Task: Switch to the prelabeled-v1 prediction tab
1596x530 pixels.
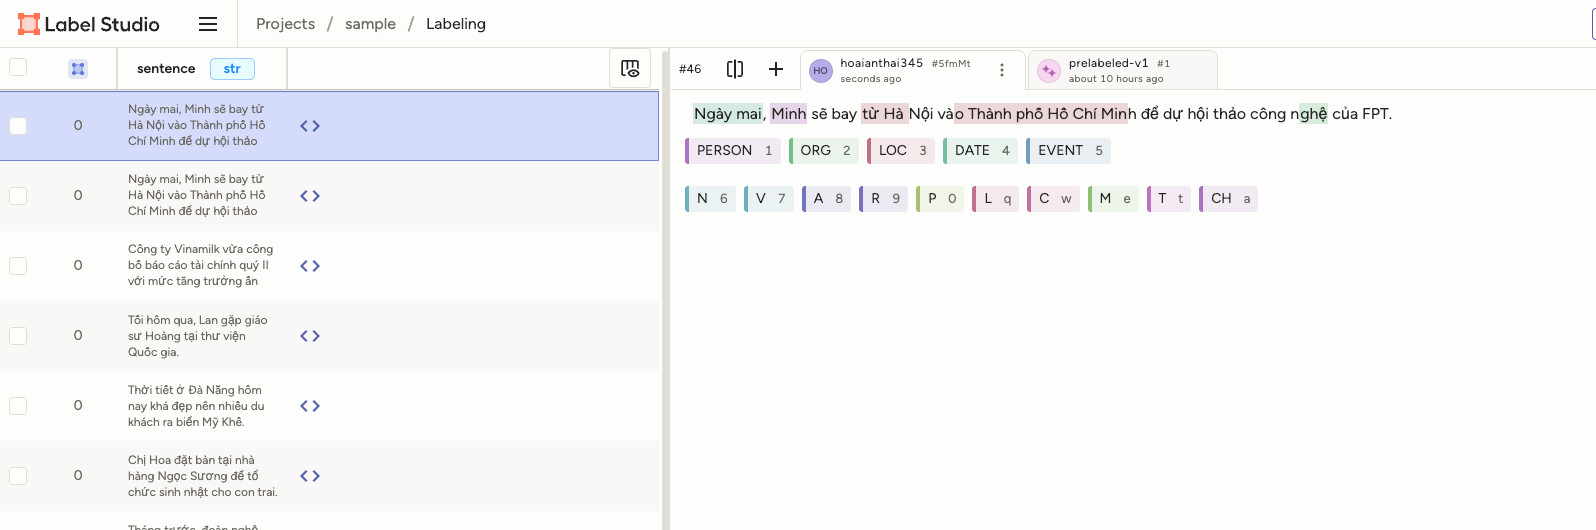Action: click(1121, 70)
